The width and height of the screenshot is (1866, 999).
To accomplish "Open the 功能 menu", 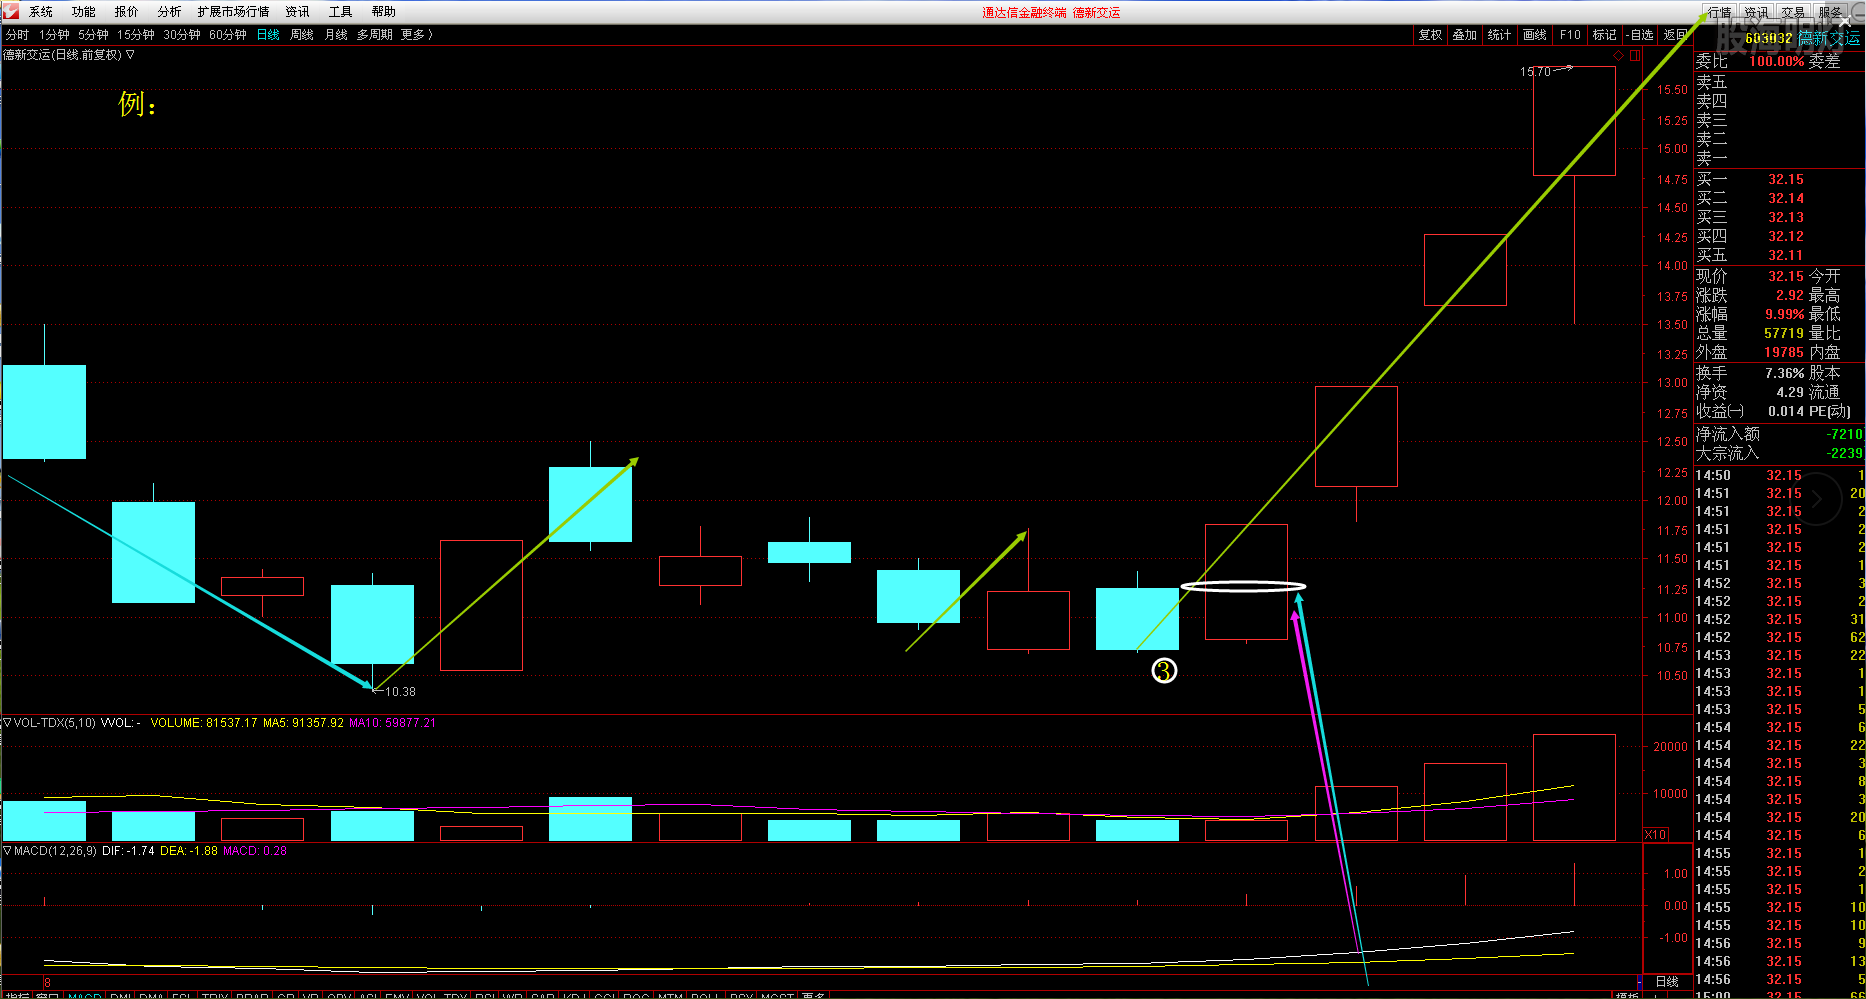I will pos(84,12).
